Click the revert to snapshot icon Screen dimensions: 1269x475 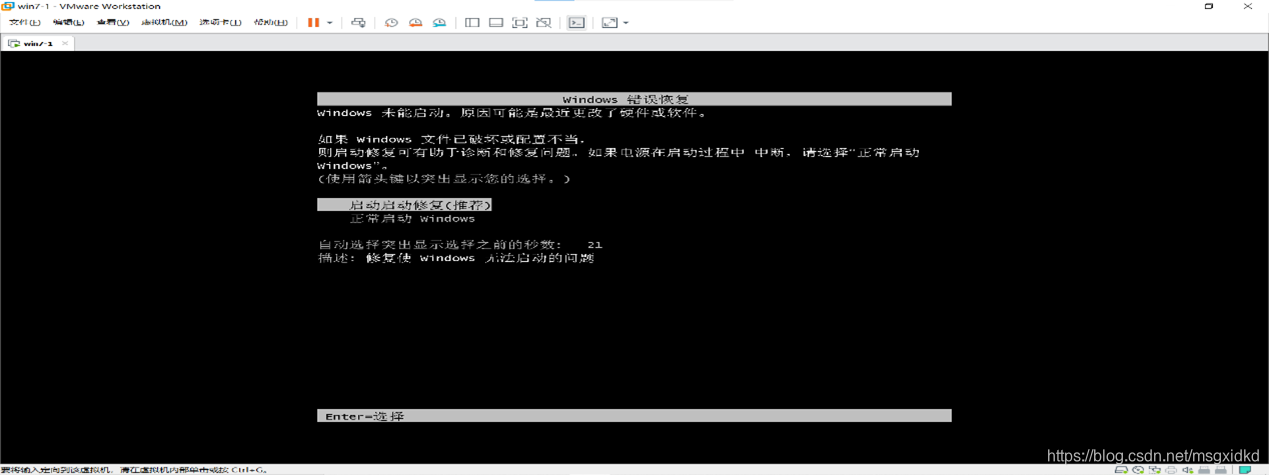point(415,22)
